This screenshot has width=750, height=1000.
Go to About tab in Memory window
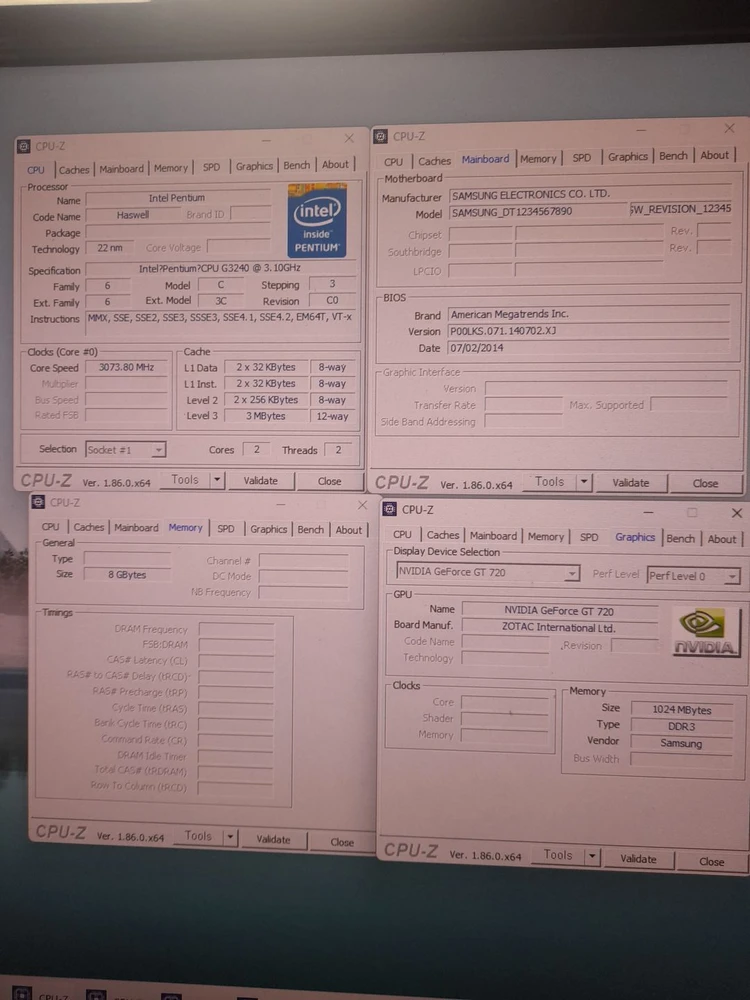tap(348, 530)
